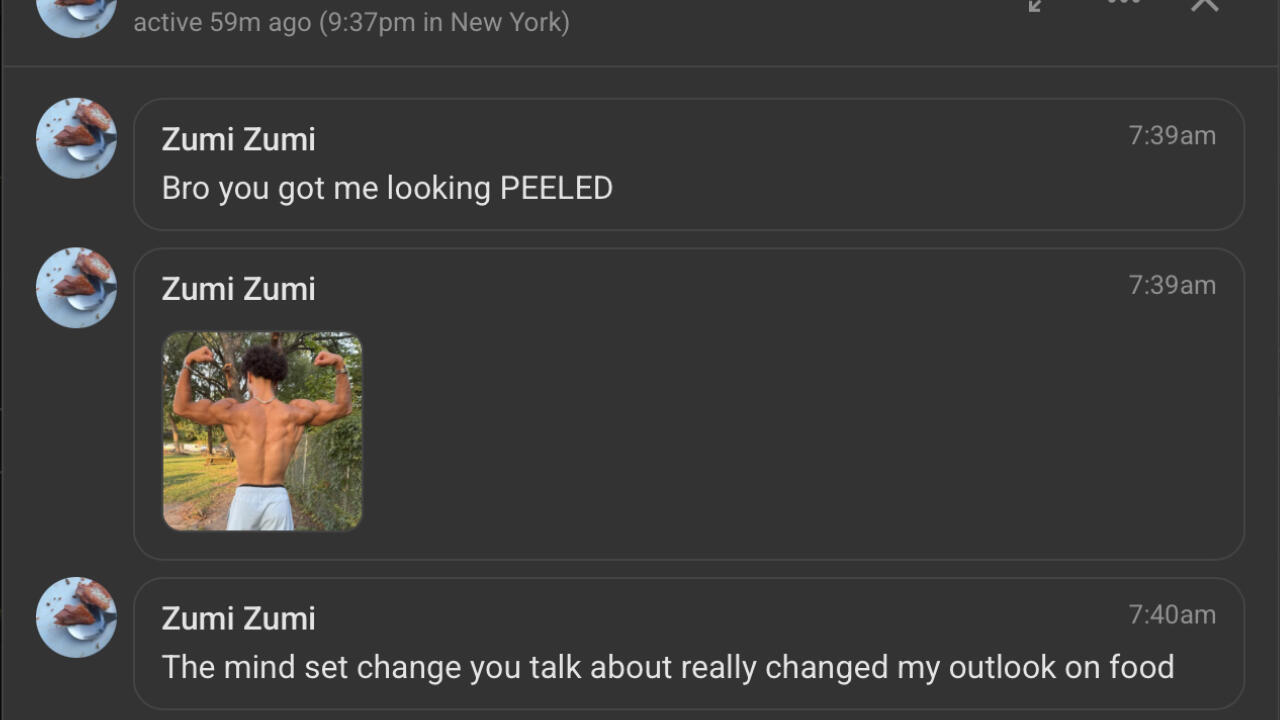This screenshot has height=720, width=1280.
Task: Open the more options ellipsis menu
Action: [1123, 3]
